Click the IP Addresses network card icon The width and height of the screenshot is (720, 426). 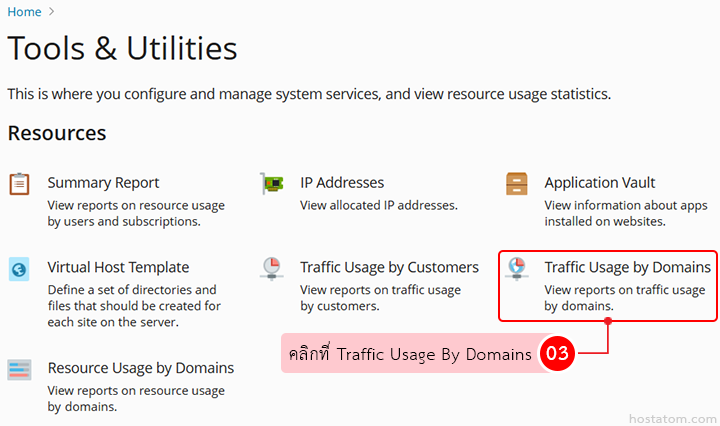pos(271,184)
